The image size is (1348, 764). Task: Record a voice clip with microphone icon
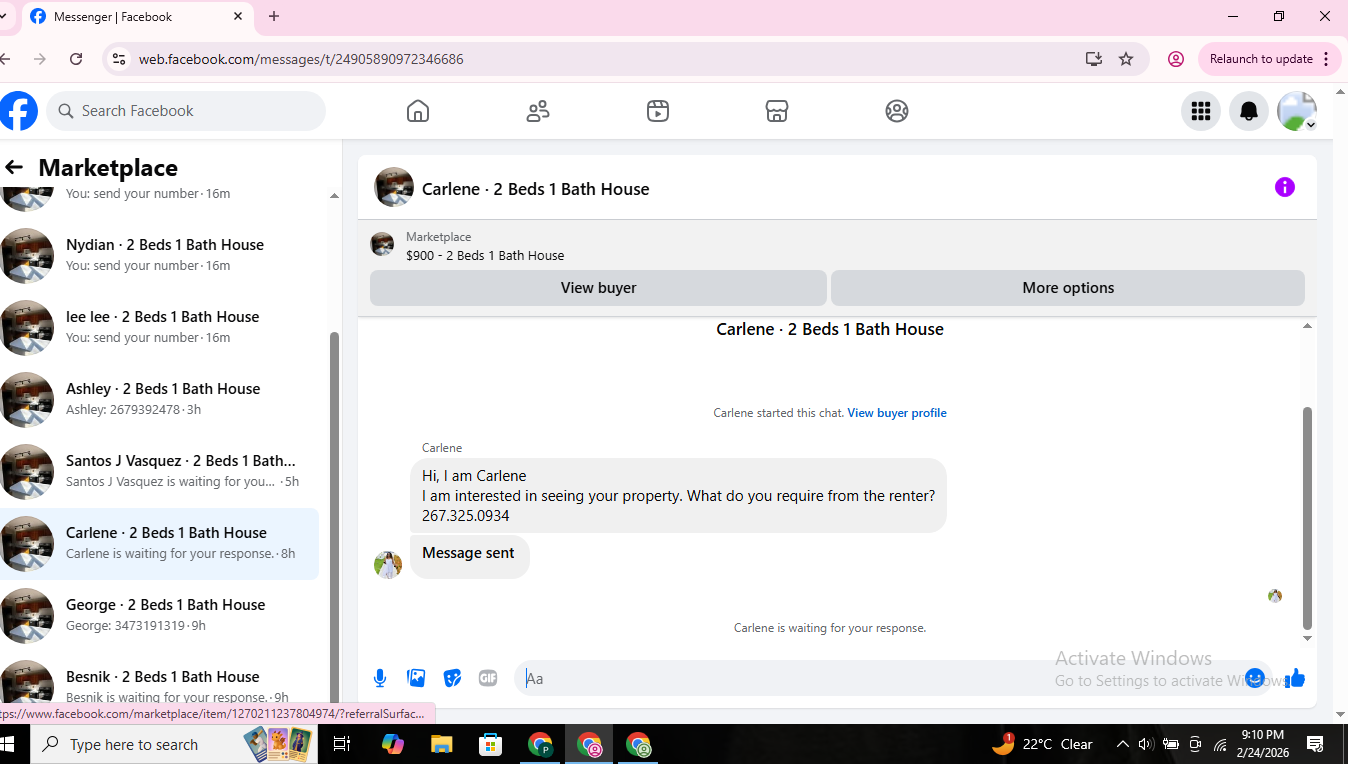point(380,678)
